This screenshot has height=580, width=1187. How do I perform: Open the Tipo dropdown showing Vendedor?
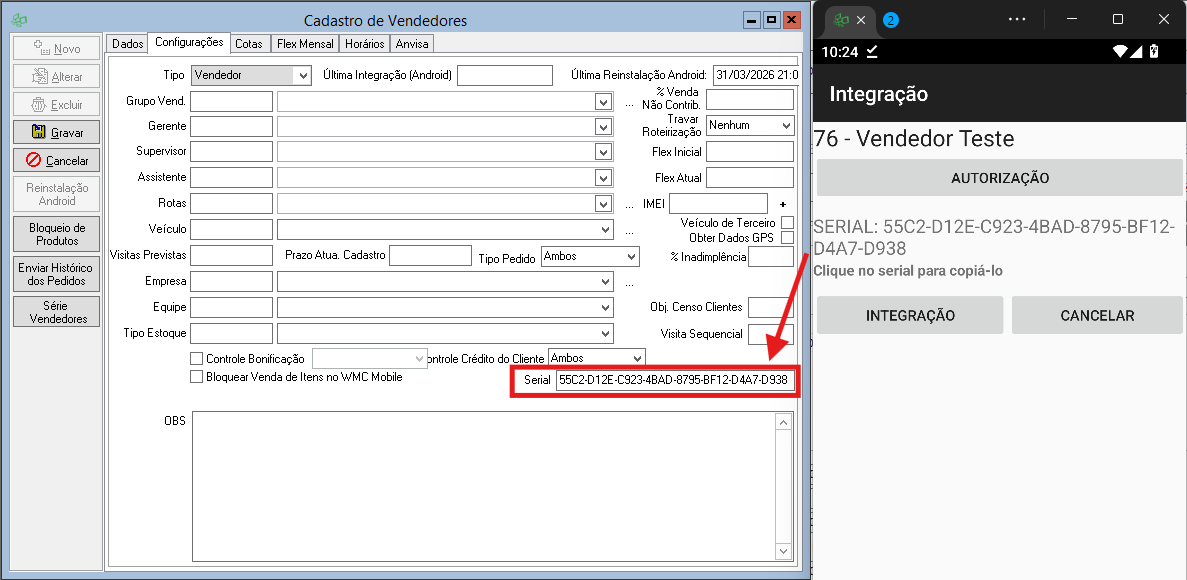coord(302,75)
